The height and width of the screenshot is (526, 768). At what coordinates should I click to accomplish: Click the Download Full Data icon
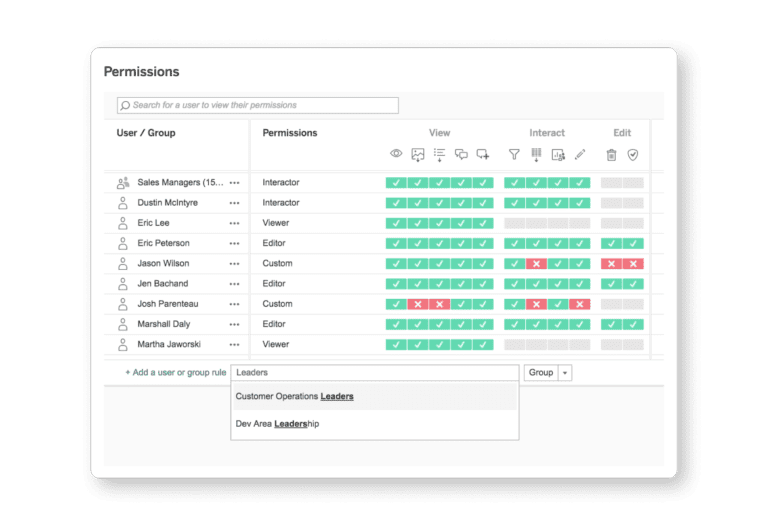[x=536, y=155]
